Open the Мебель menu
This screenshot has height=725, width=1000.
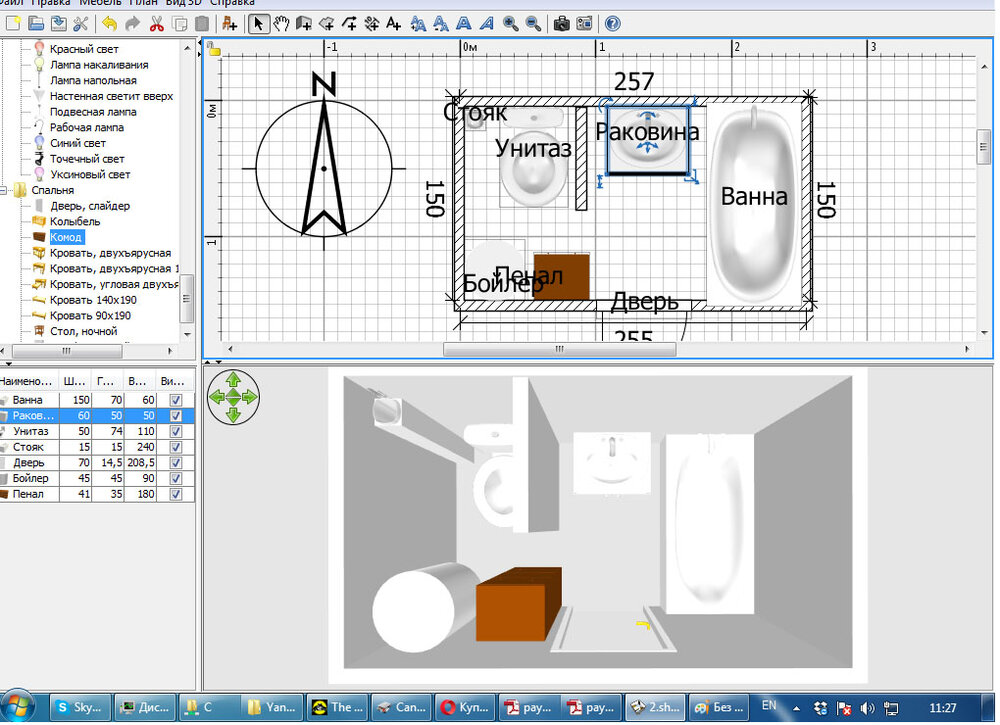tap(98, 3)
